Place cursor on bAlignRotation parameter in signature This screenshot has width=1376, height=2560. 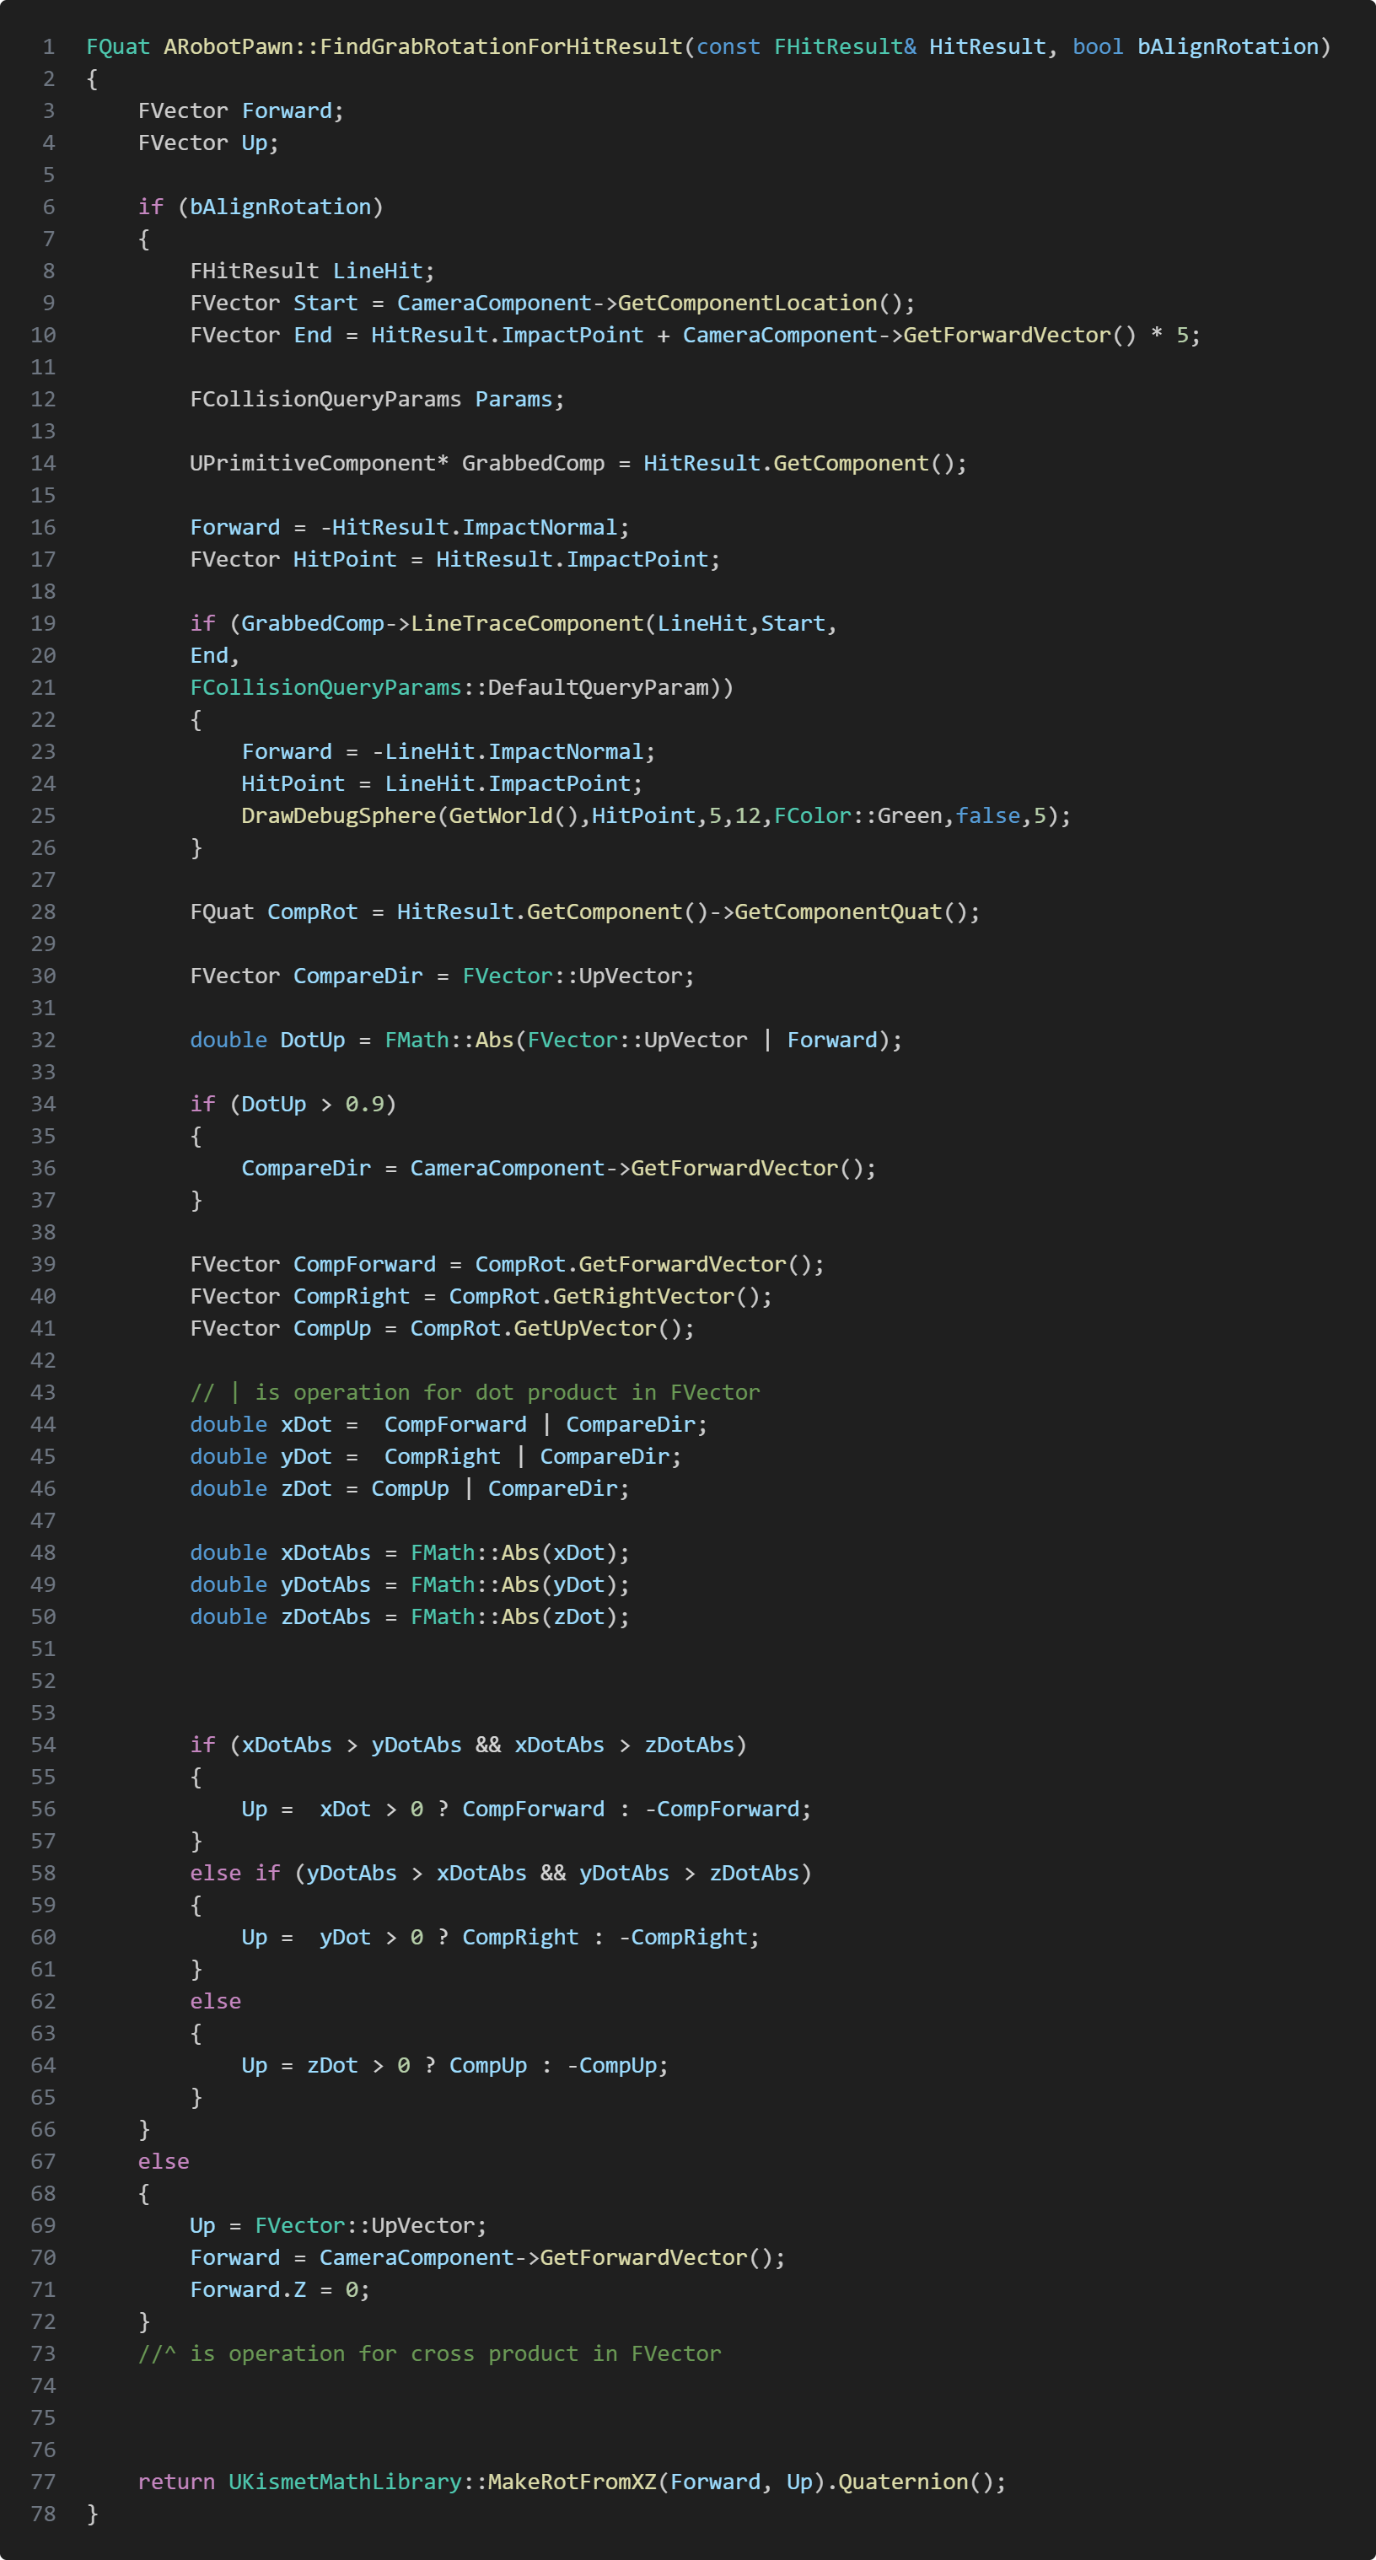coord(1227,47)
